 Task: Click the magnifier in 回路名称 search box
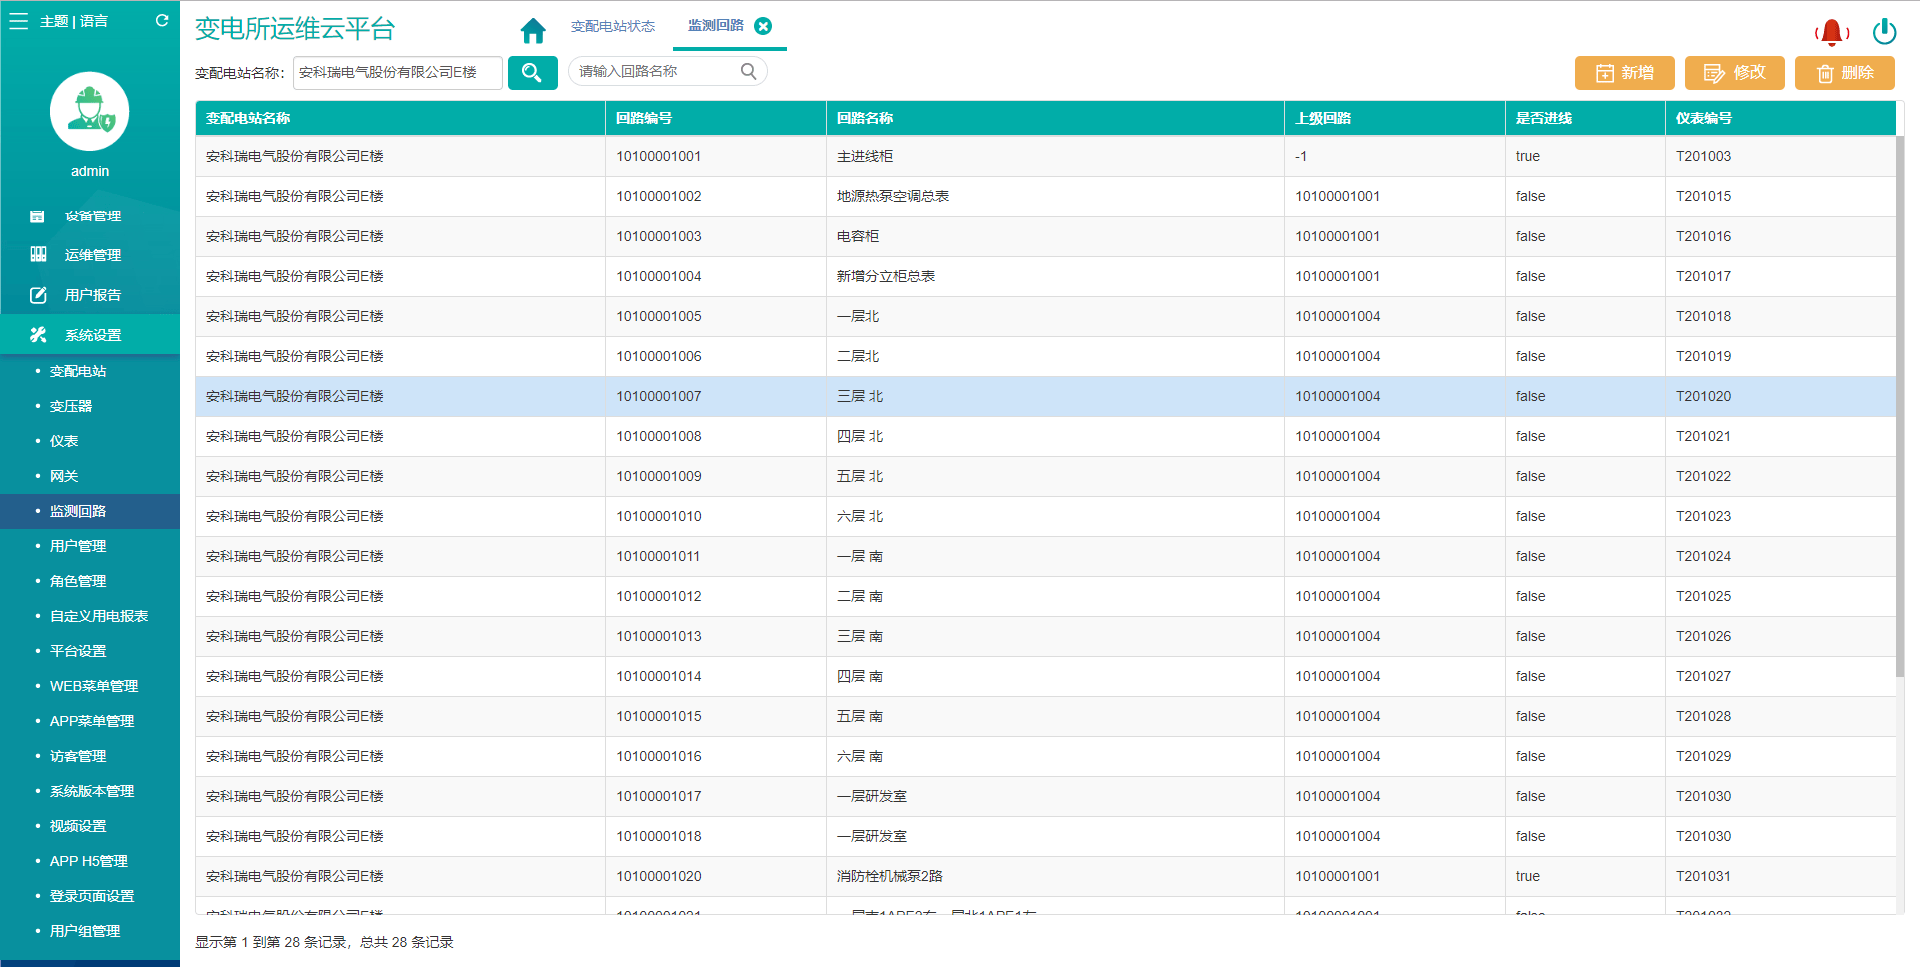point(748,71)
